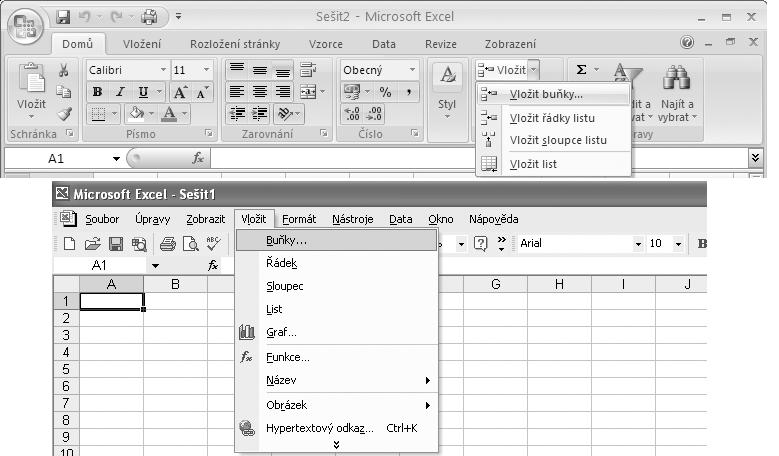This screenshot has width=779, height=456.
Task: Toggle Underline formatting in Písmo group
Action: tap(143, 92)
